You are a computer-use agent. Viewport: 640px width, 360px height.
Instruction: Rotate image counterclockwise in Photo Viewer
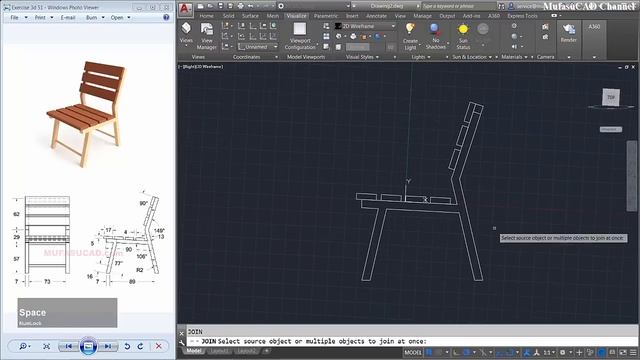point(127,346)
